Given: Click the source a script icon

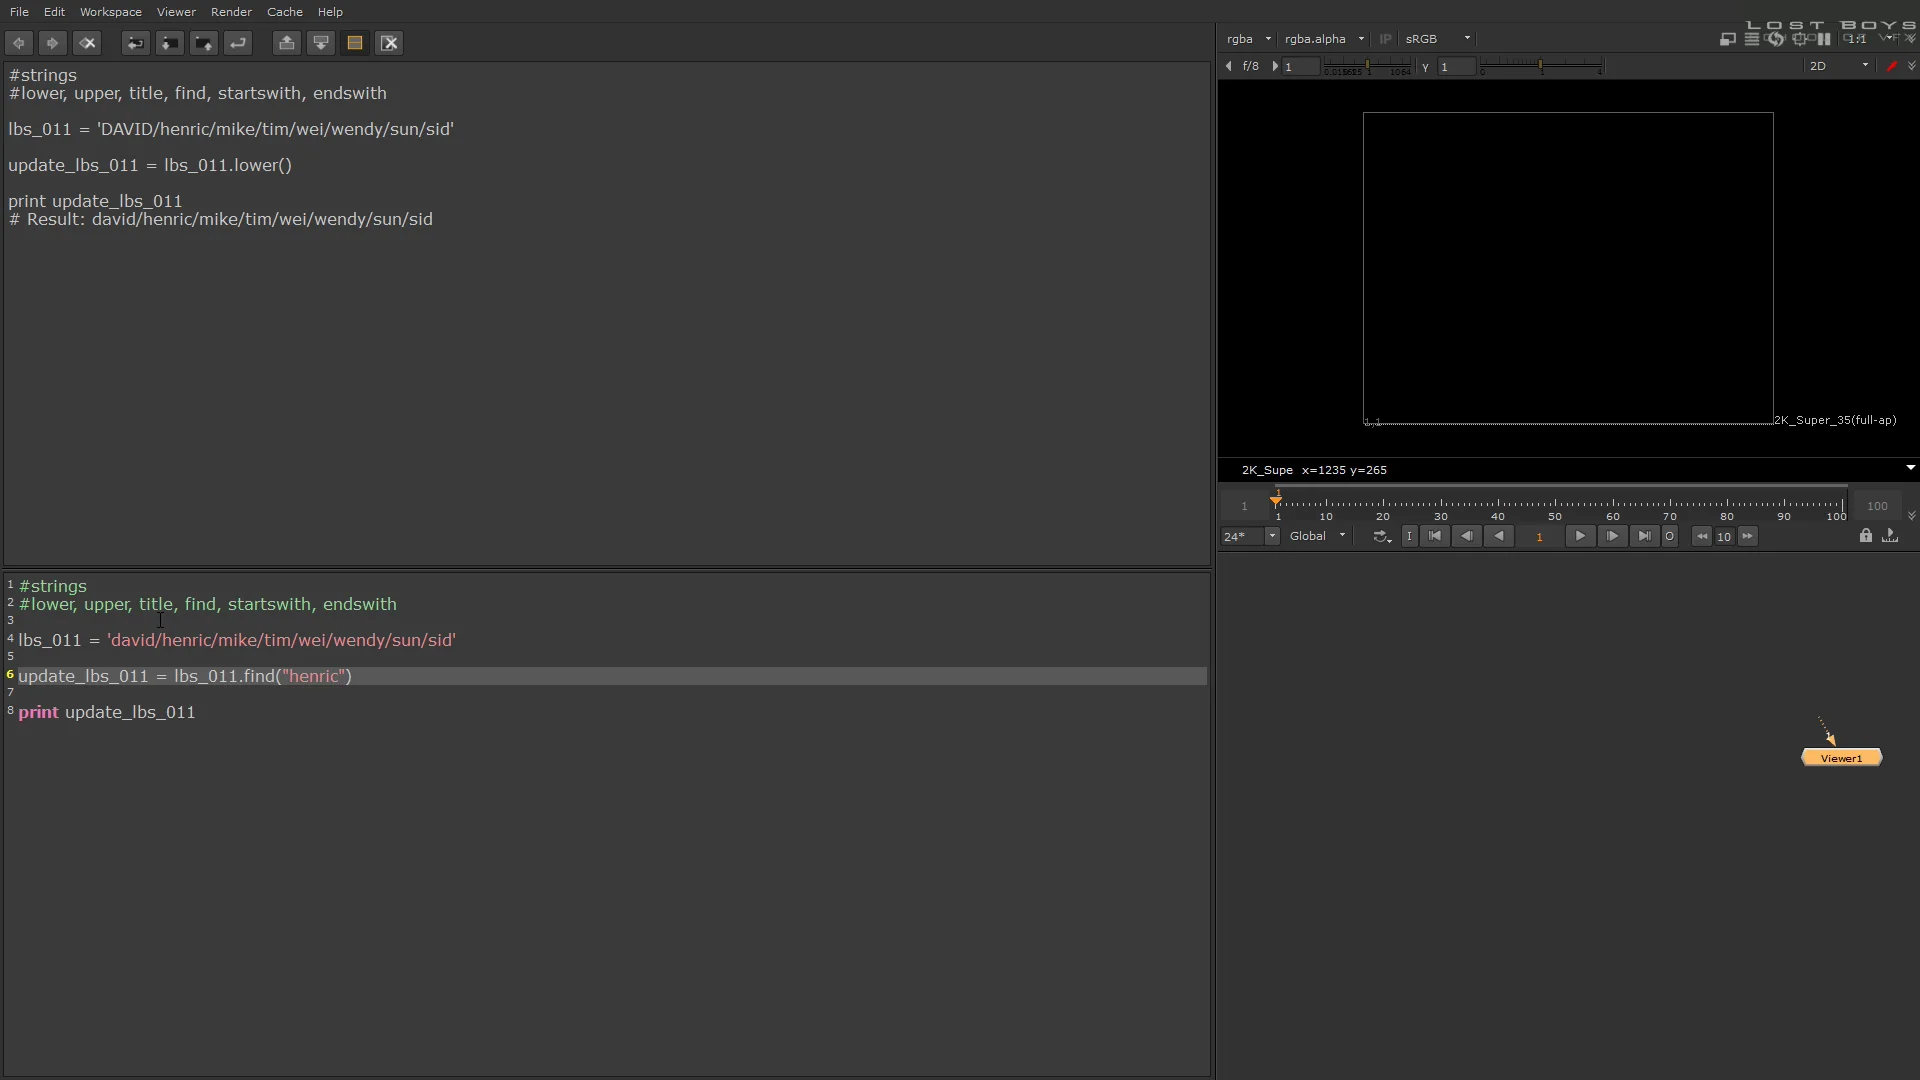Looking at the screenshot, I should coord(136,43).
